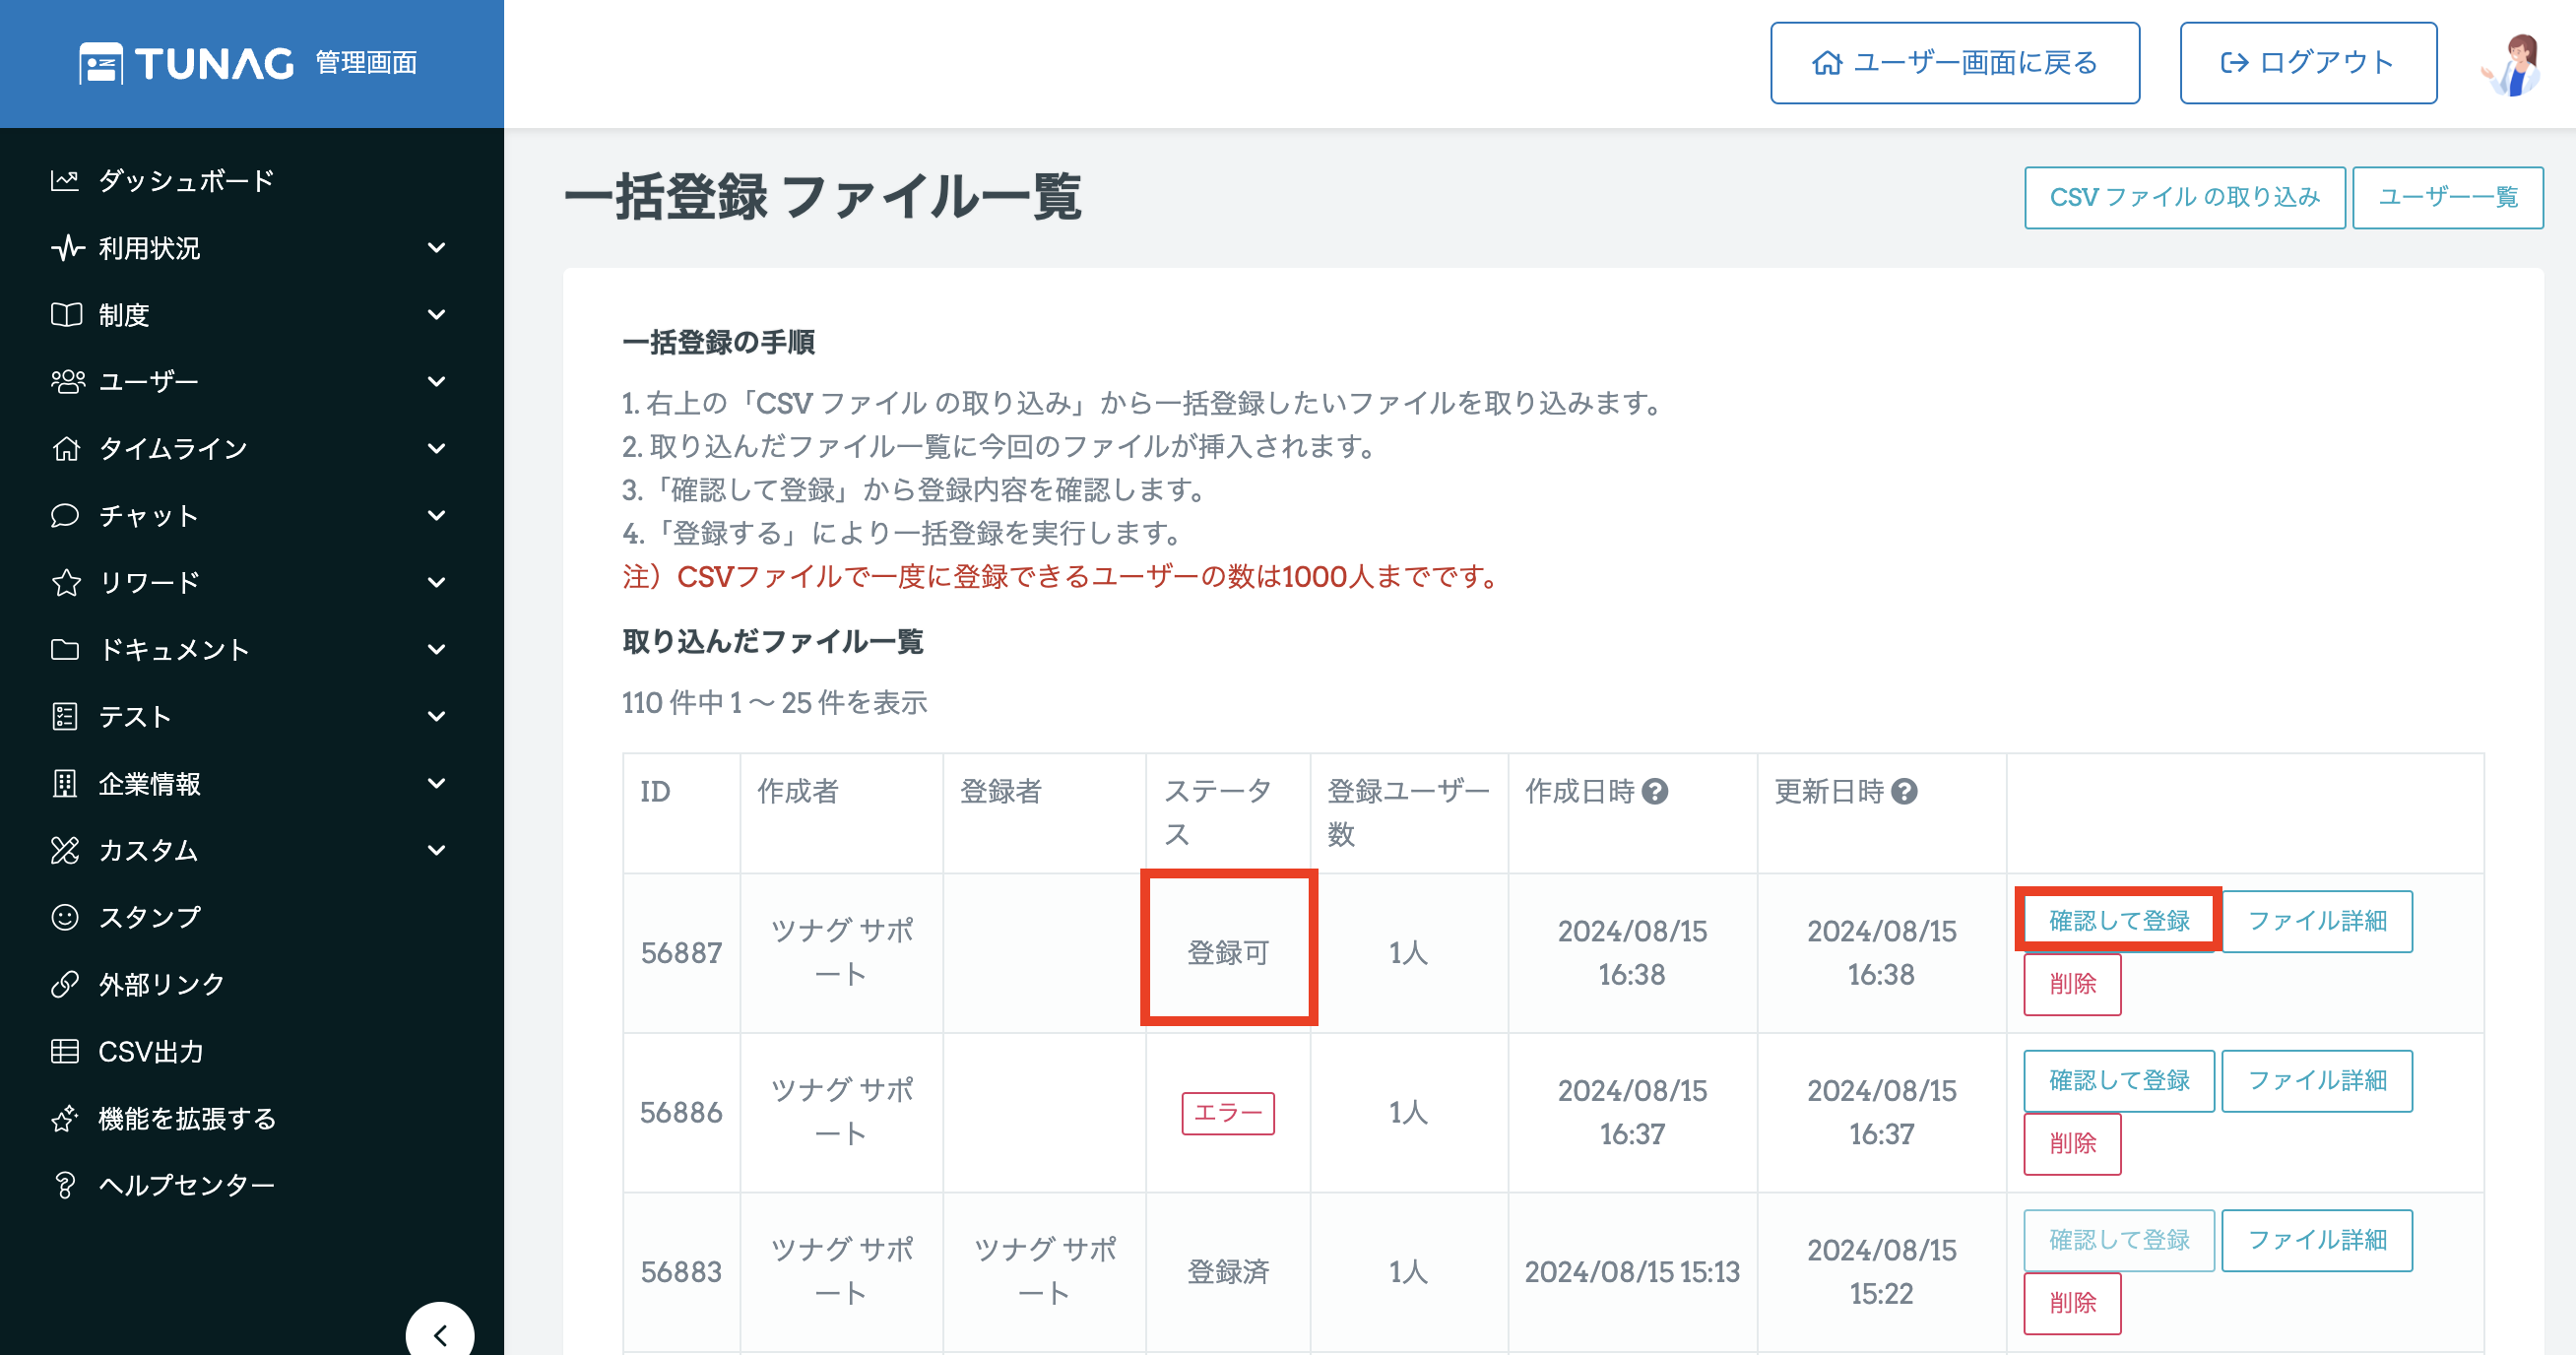Click the ユーザー people icon

(x=67, y=382)
